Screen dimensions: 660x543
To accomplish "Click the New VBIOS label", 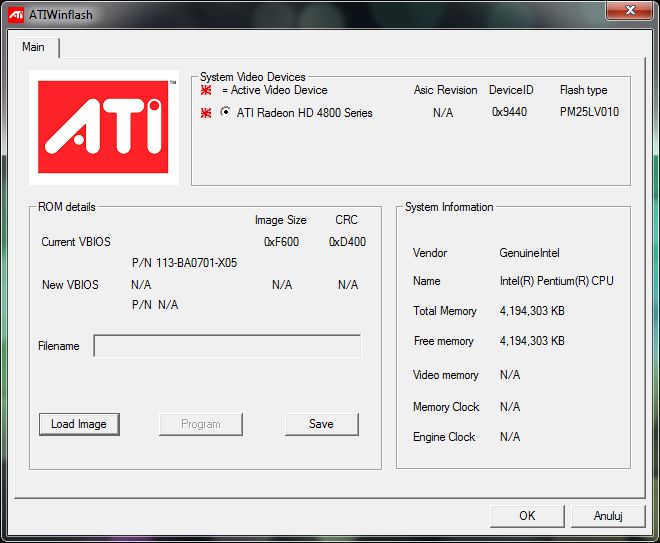I will [x=70, y=285].
